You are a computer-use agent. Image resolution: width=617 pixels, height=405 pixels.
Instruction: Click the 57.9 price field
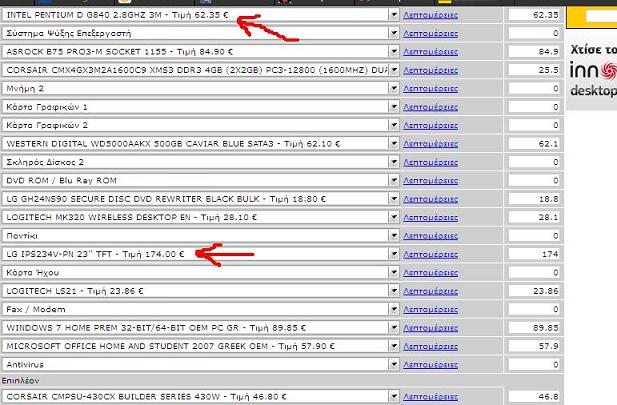click(x=534, y=346)
